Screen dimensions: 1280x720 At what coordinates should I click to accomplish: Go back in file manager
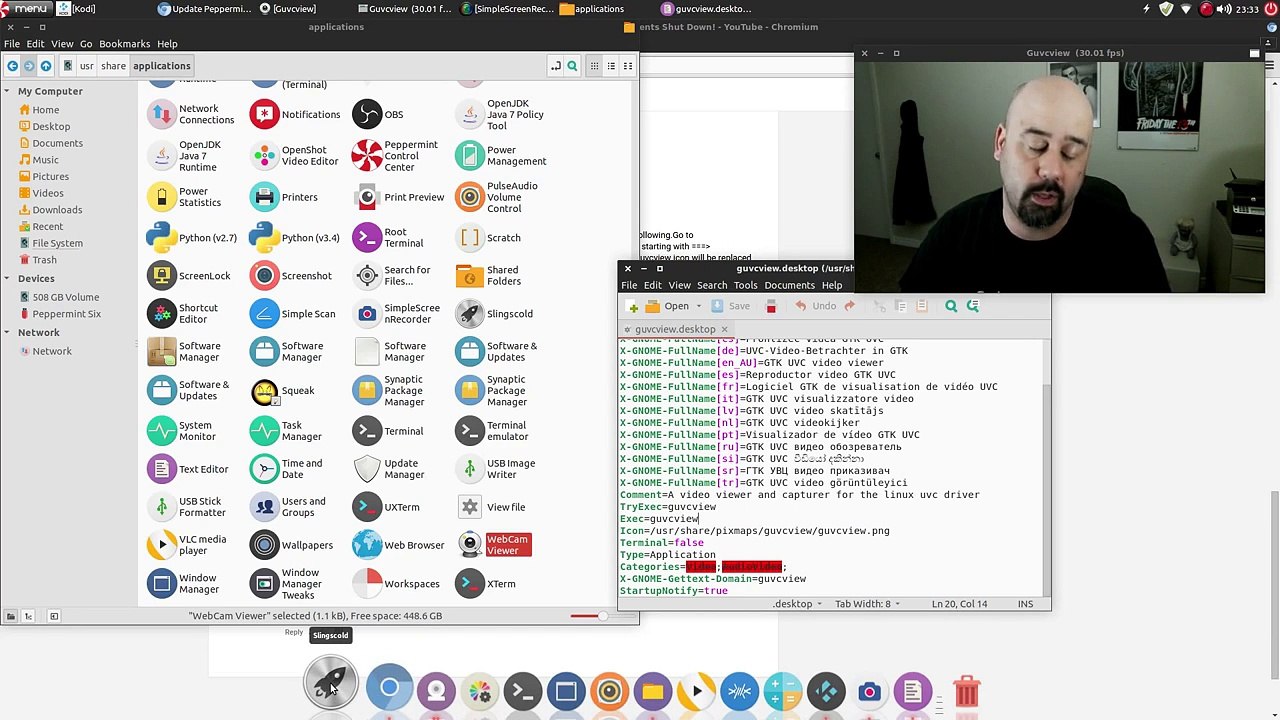click(12, 66)
